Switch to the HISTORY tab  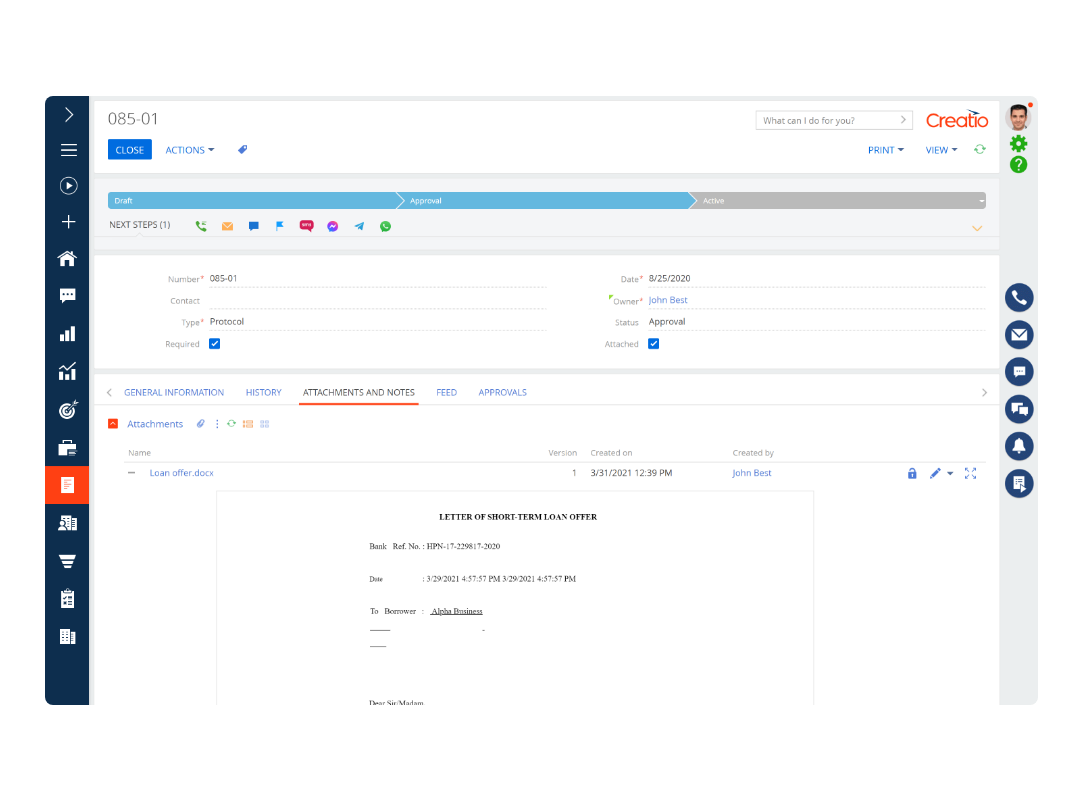[x=263, y=392]
